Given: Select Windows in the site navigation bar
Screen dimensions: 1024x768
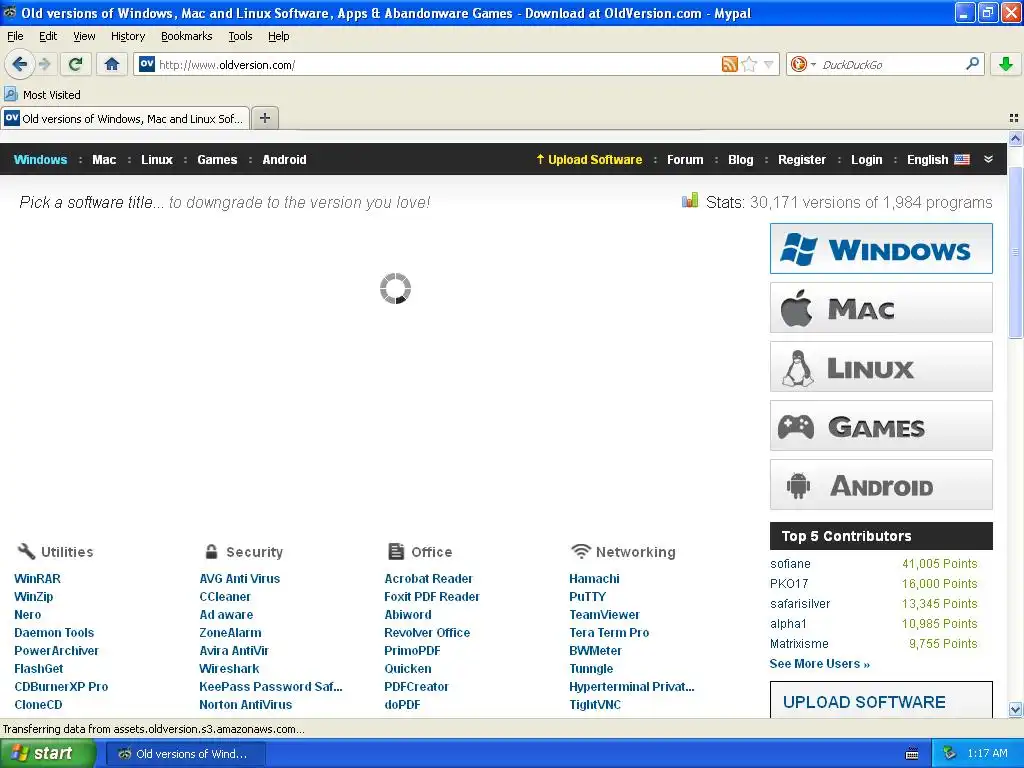Looking at the screenshot, I should tap(40, 159).
